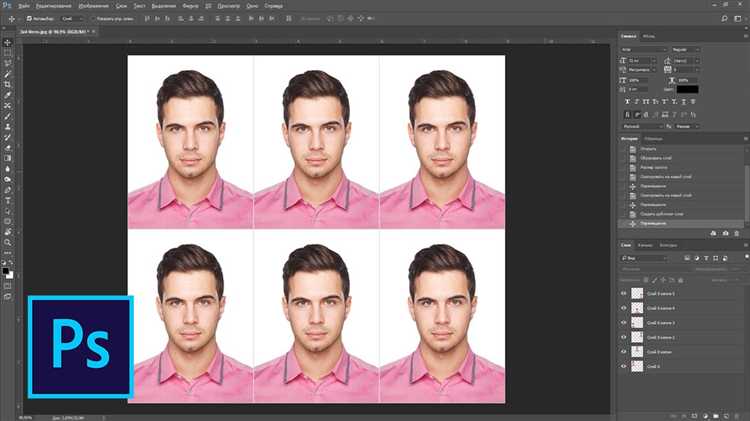
Task: Open the Filter menu in the menu bar
Action: [x=190, y=6]
